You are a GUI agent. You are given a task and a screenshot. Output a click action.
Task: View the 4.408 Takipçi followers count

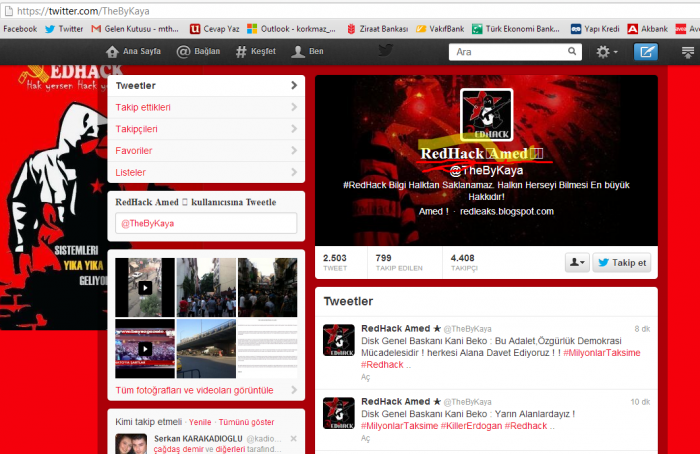click(463, 262)
